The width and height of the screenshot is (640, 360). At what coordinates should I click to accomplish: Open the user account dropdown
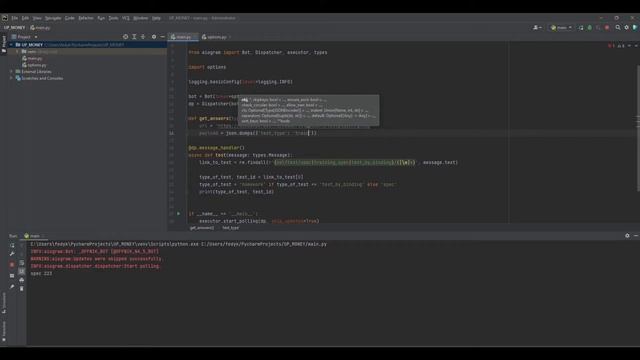[x=537, y=27]
